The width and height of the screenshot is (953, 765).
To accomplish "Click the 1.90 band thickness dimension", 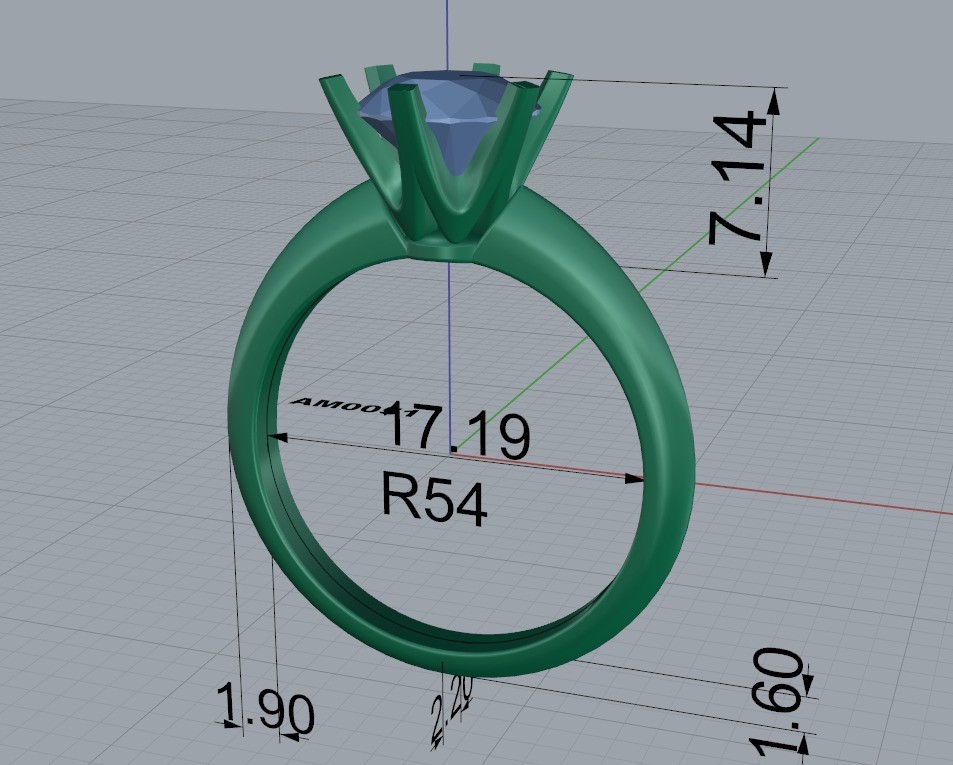I will pos(266,707).
